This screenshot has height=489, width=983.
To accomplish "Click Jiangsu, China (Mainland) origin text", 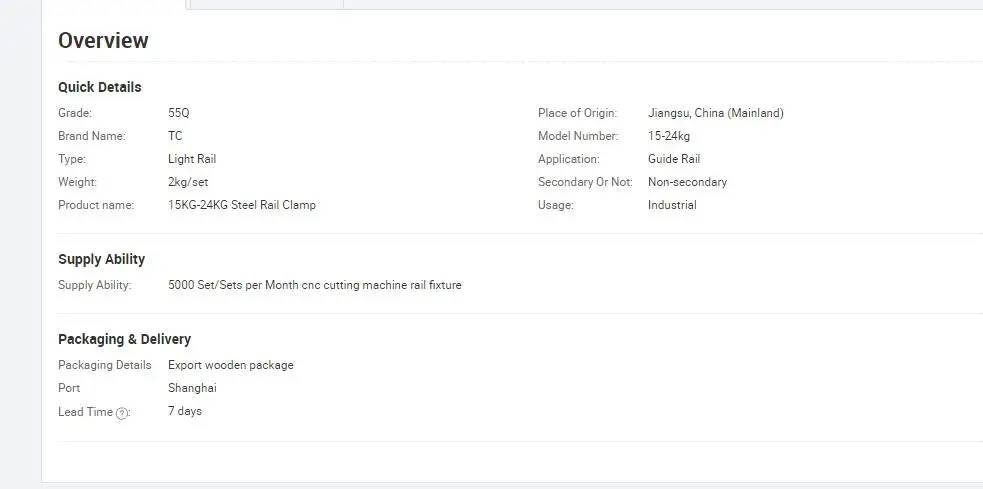I will point(716,113).
